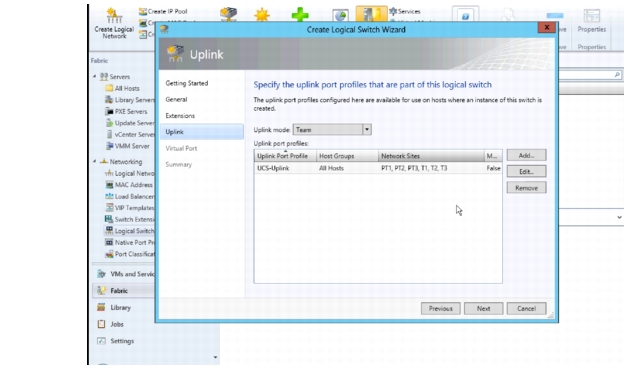Viewport: 629px width, 383px height.
Task: Select the Uplink wizard page
Action: [x=202, y=132]
